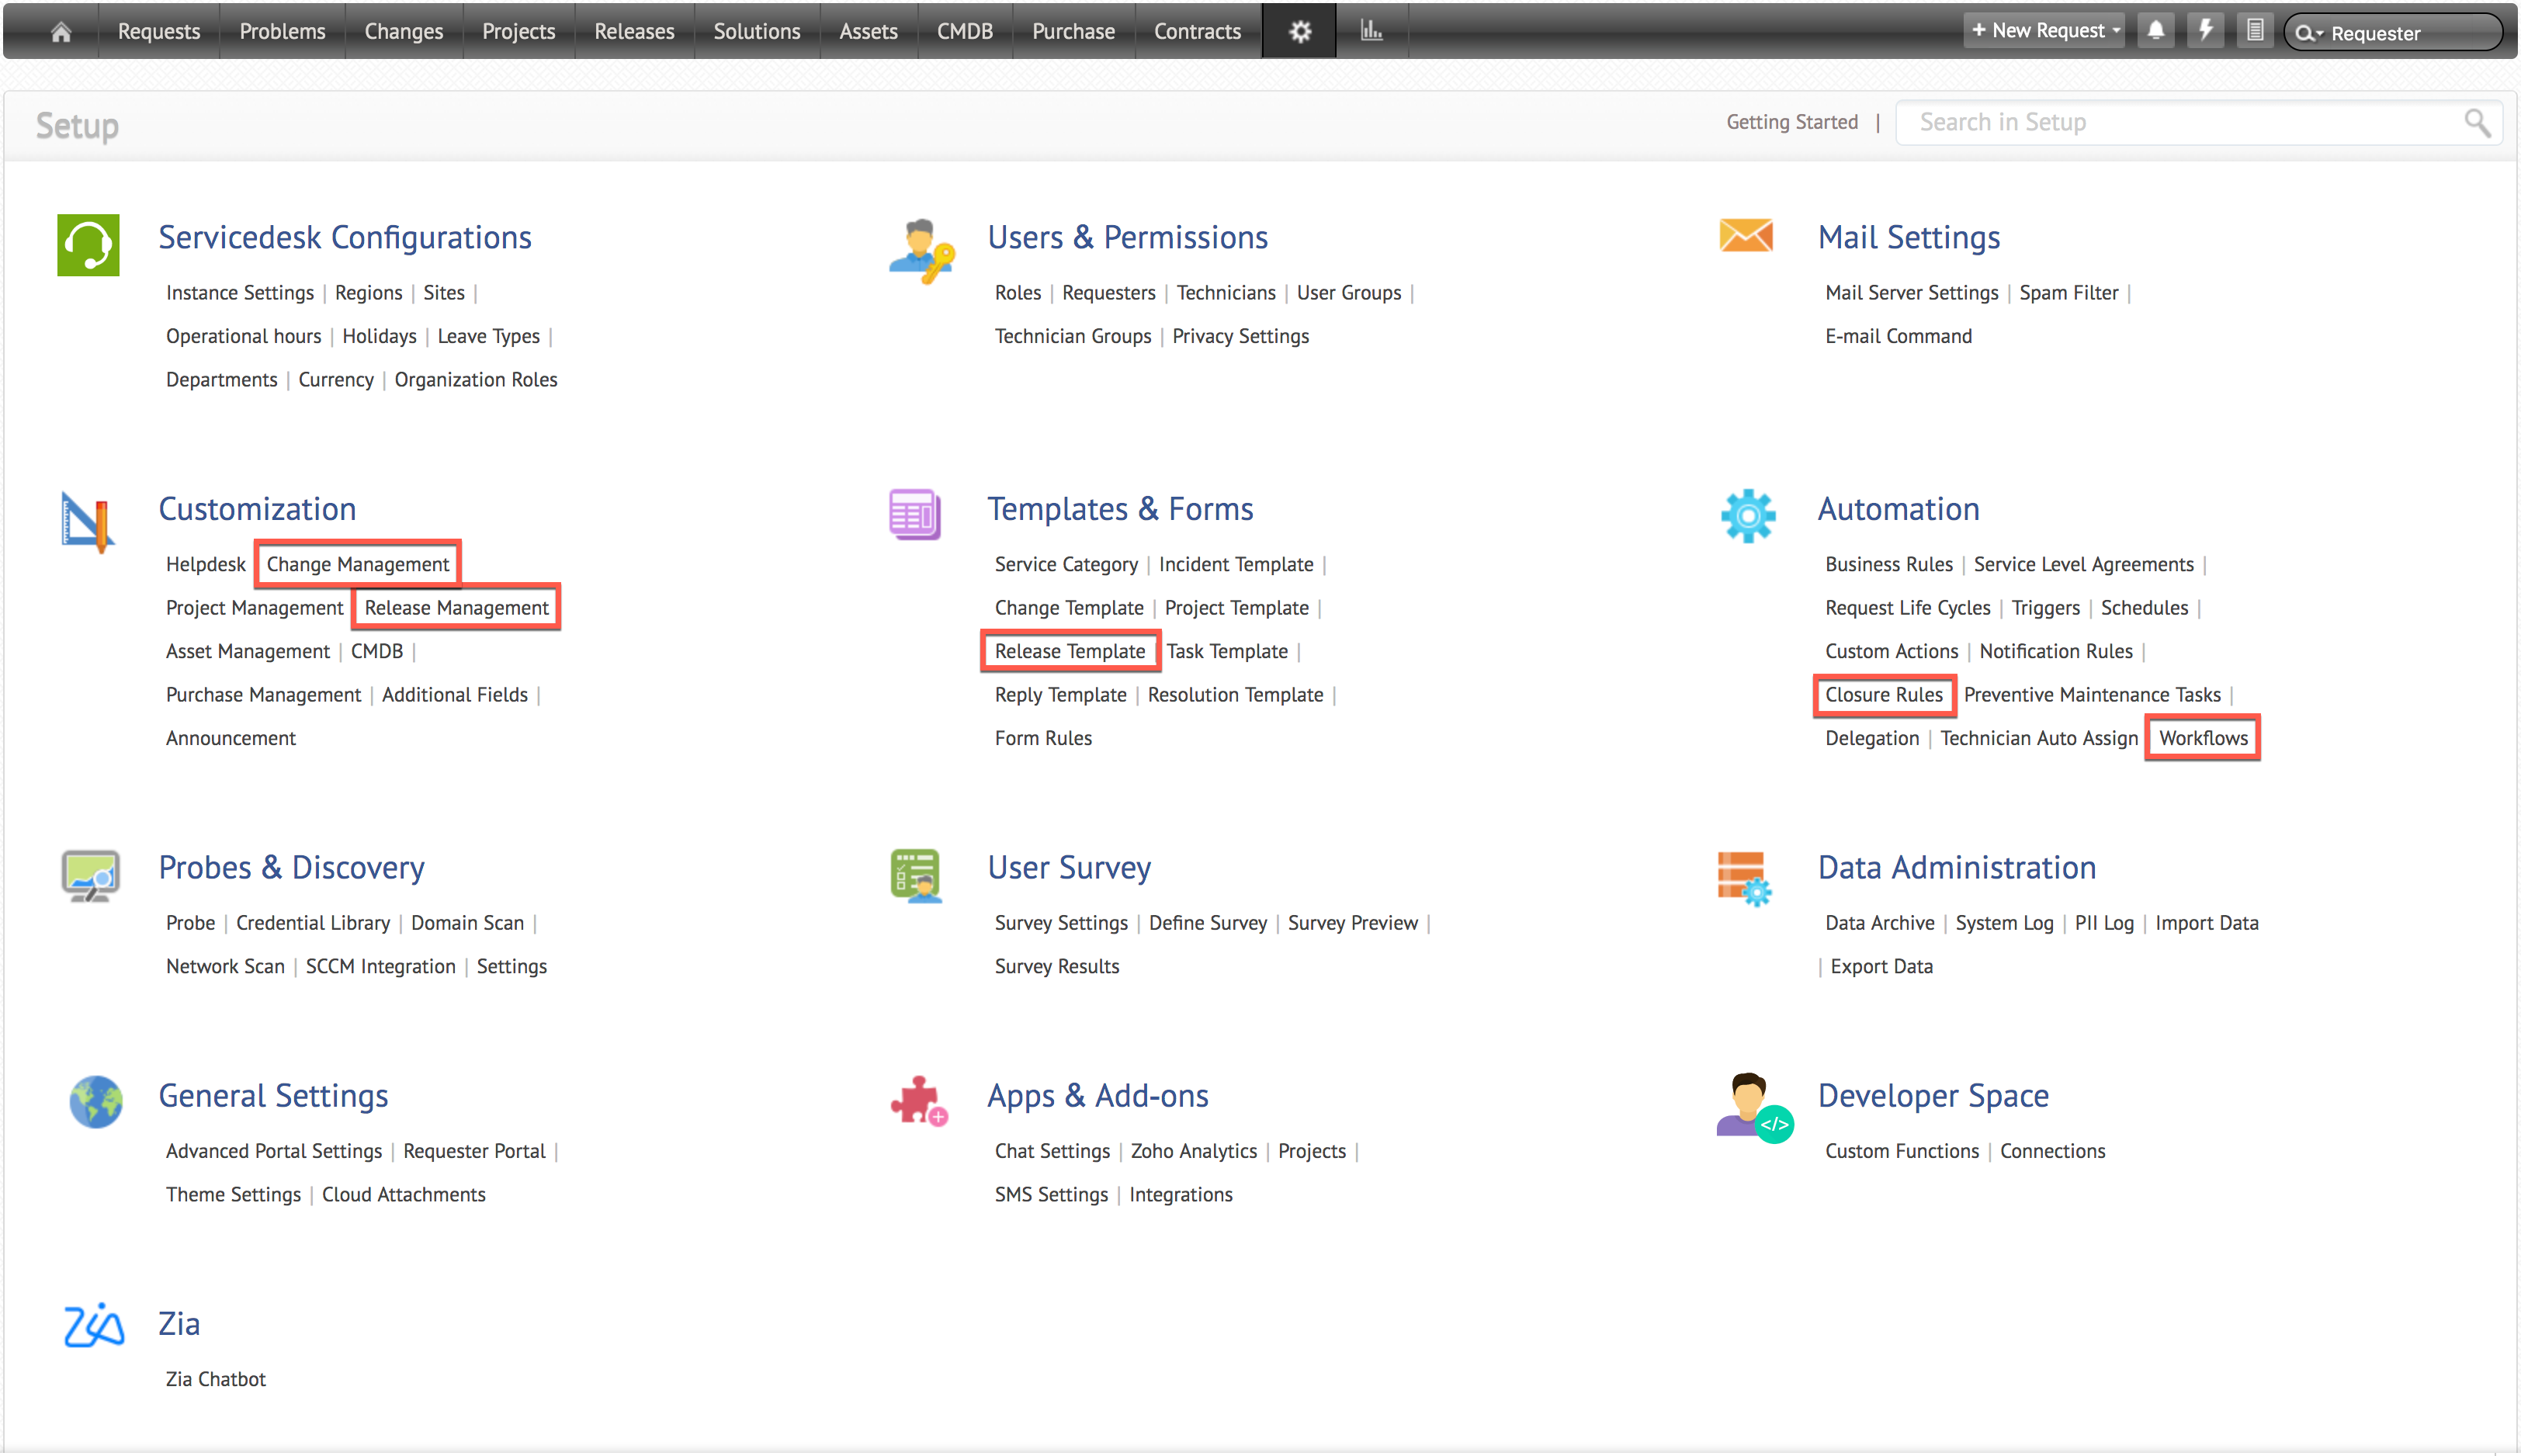Click the Mail Settings envelope icon
This screenshot has width=2521, height=1456.
(1745, 236)
